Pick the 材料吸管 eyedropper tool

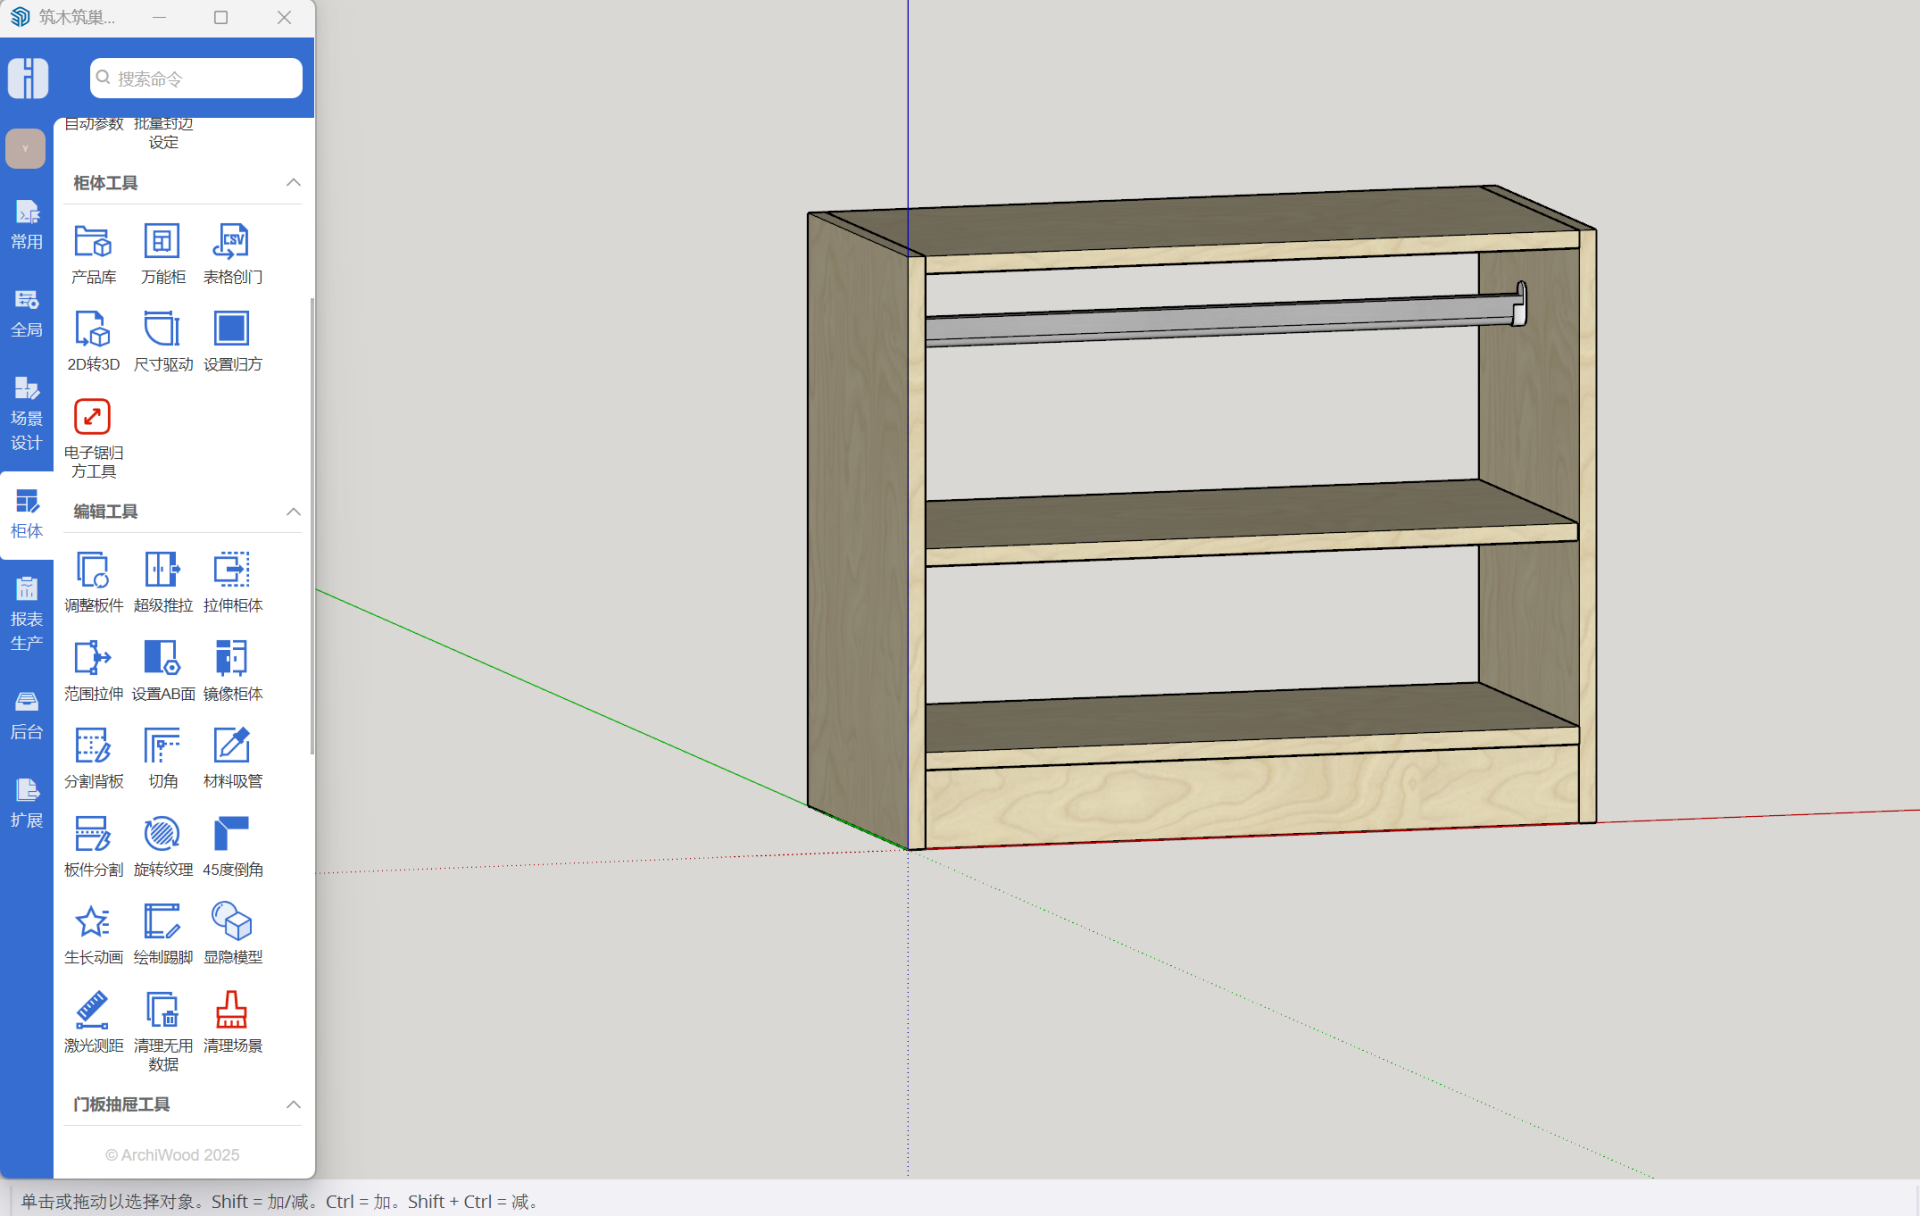point(232,746)
